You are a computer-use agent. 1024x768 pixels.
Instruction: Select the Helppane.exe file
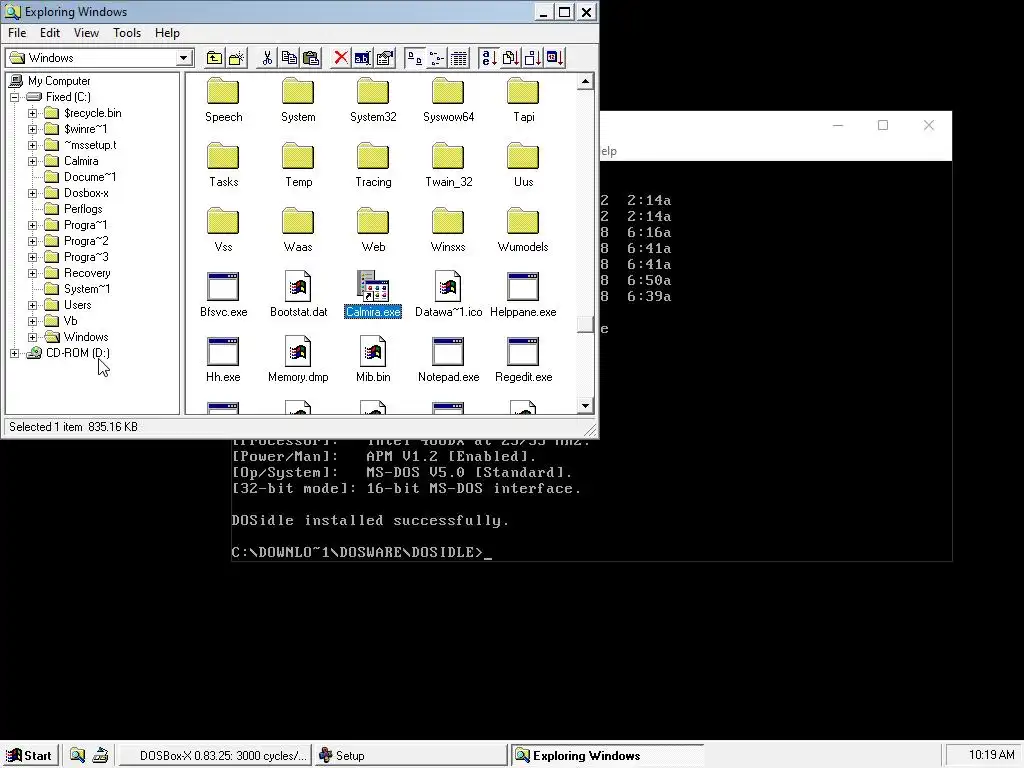click(523, 295)
